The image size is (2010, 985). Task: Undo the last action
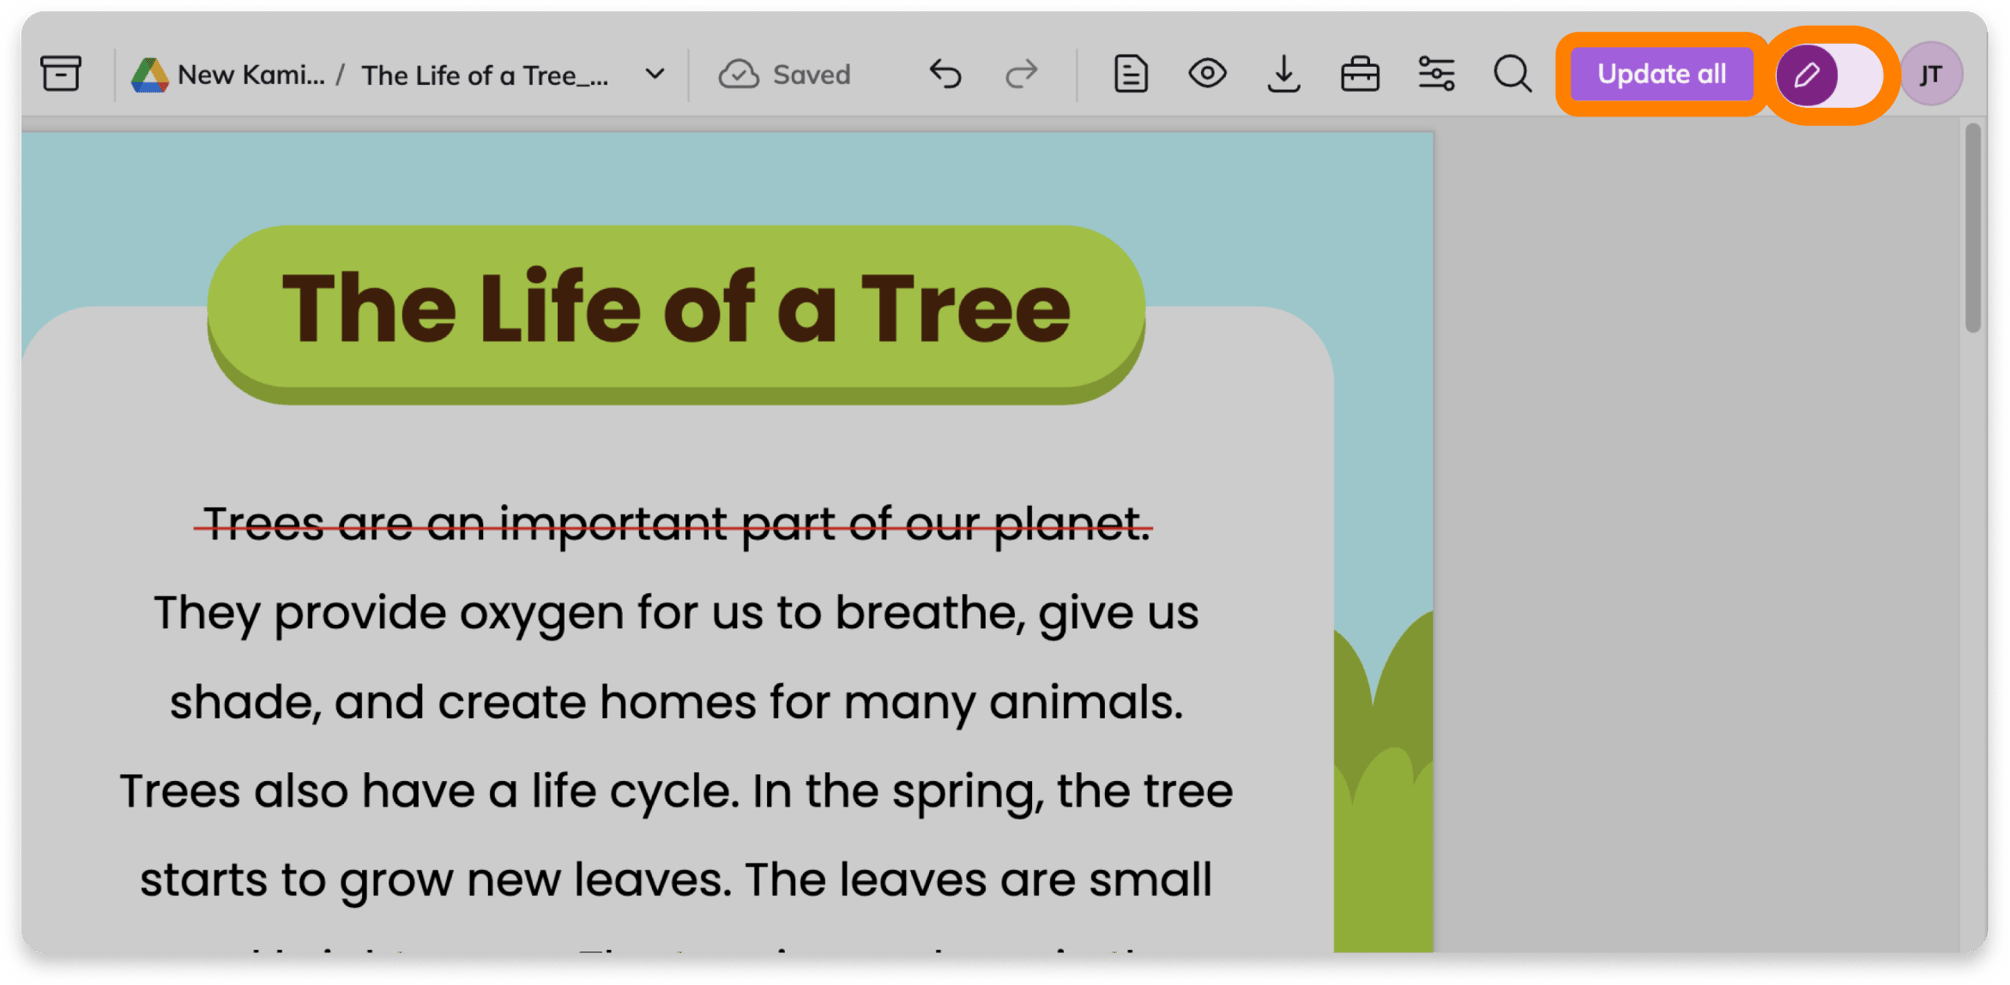pyautogui.click(x=945, y=74)
